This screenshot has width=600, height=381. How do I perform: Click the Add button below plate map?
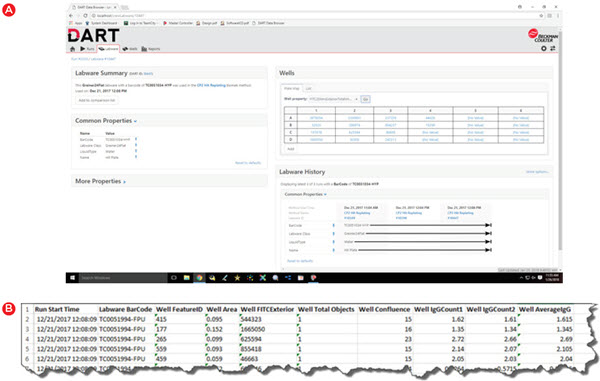(291, 149)
